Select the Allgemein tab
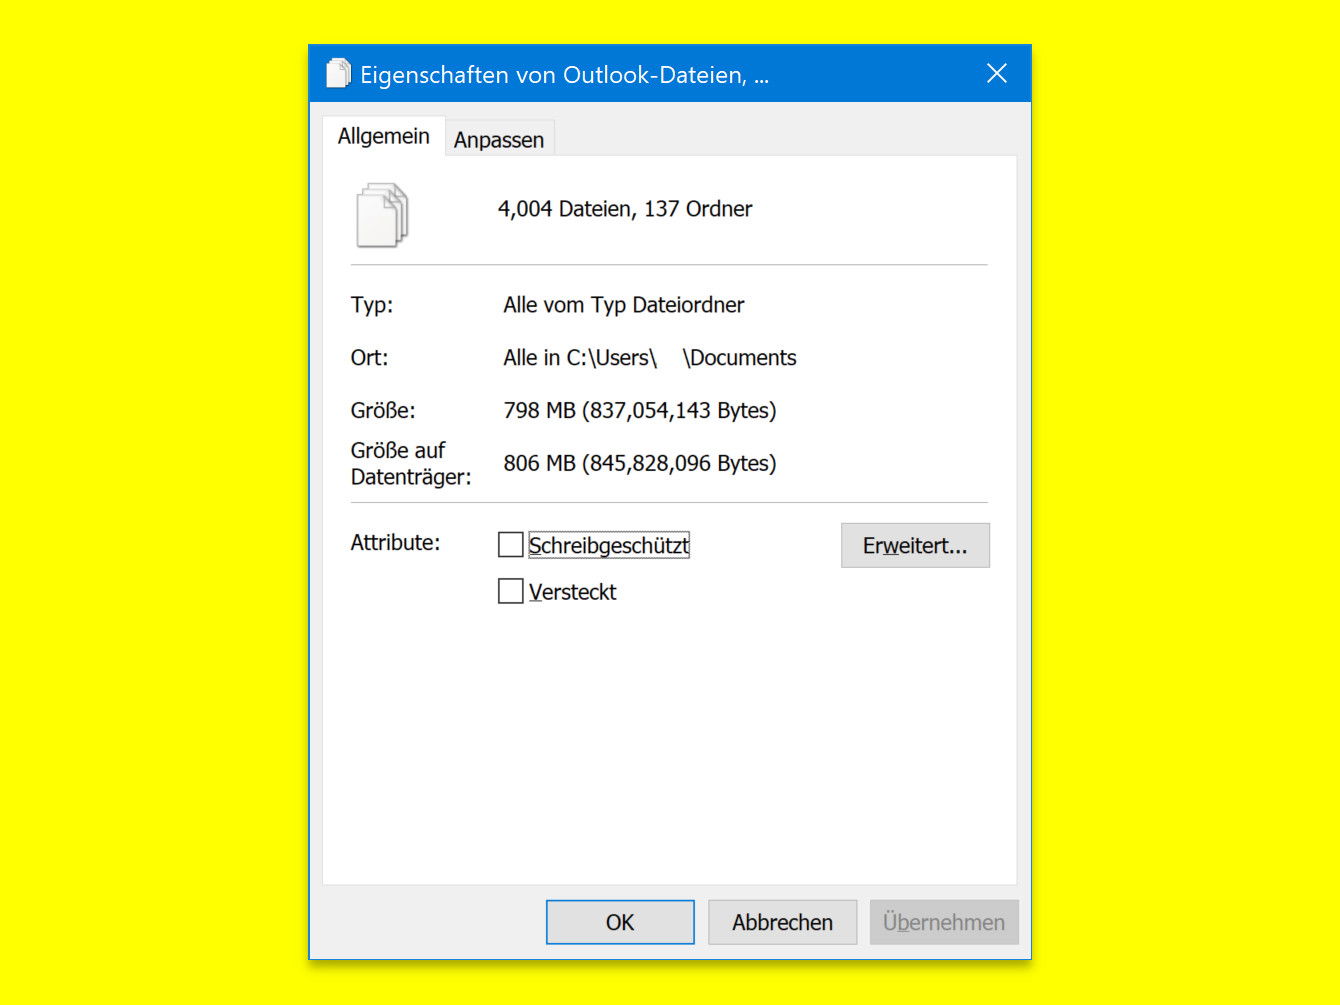The image size is (1340, 1005). 384,136
